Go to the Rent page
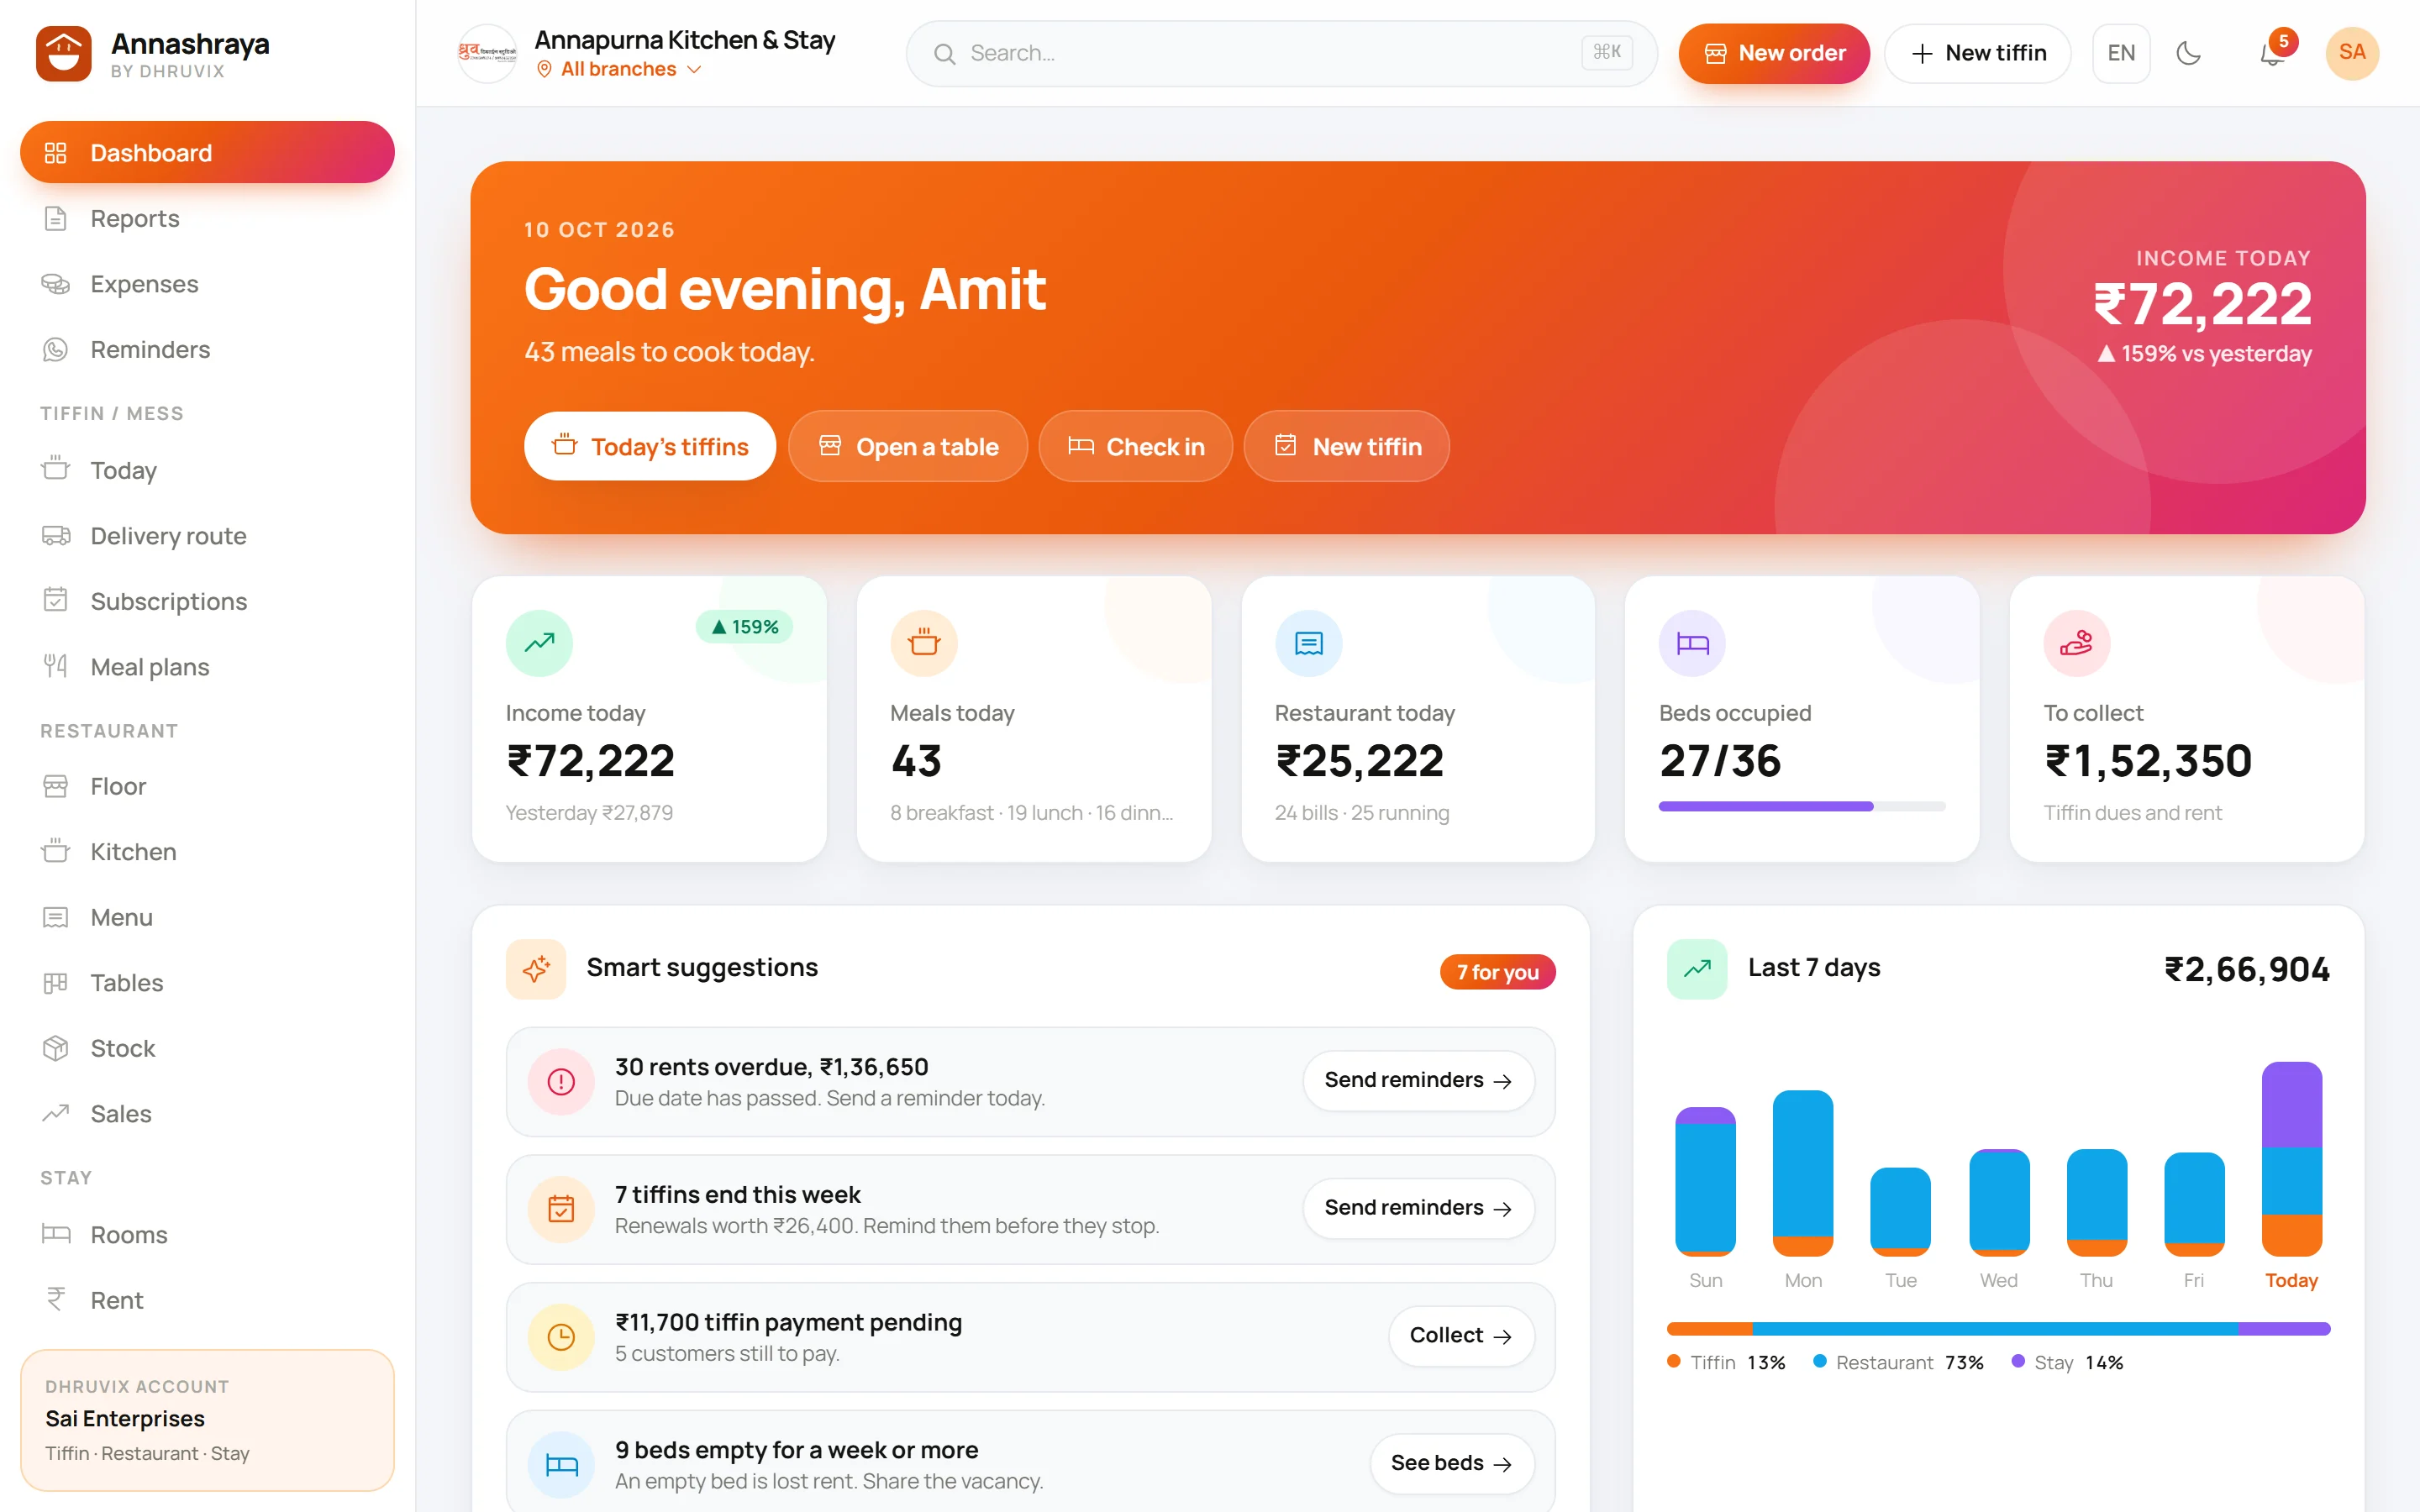 [207, 1300]
